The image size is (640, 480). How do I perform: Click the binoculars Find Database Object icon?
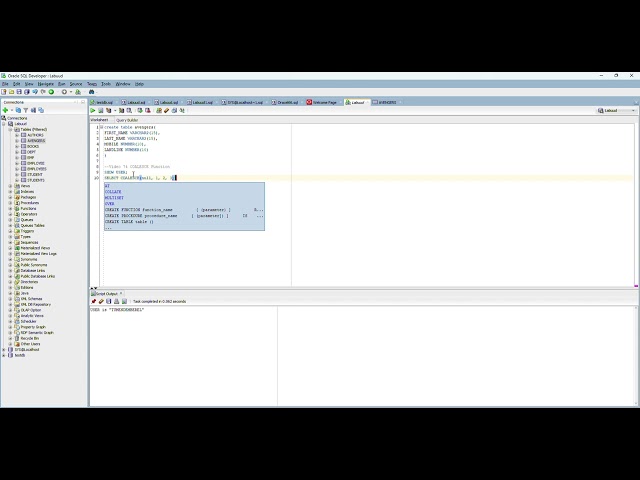coord(91,92)
